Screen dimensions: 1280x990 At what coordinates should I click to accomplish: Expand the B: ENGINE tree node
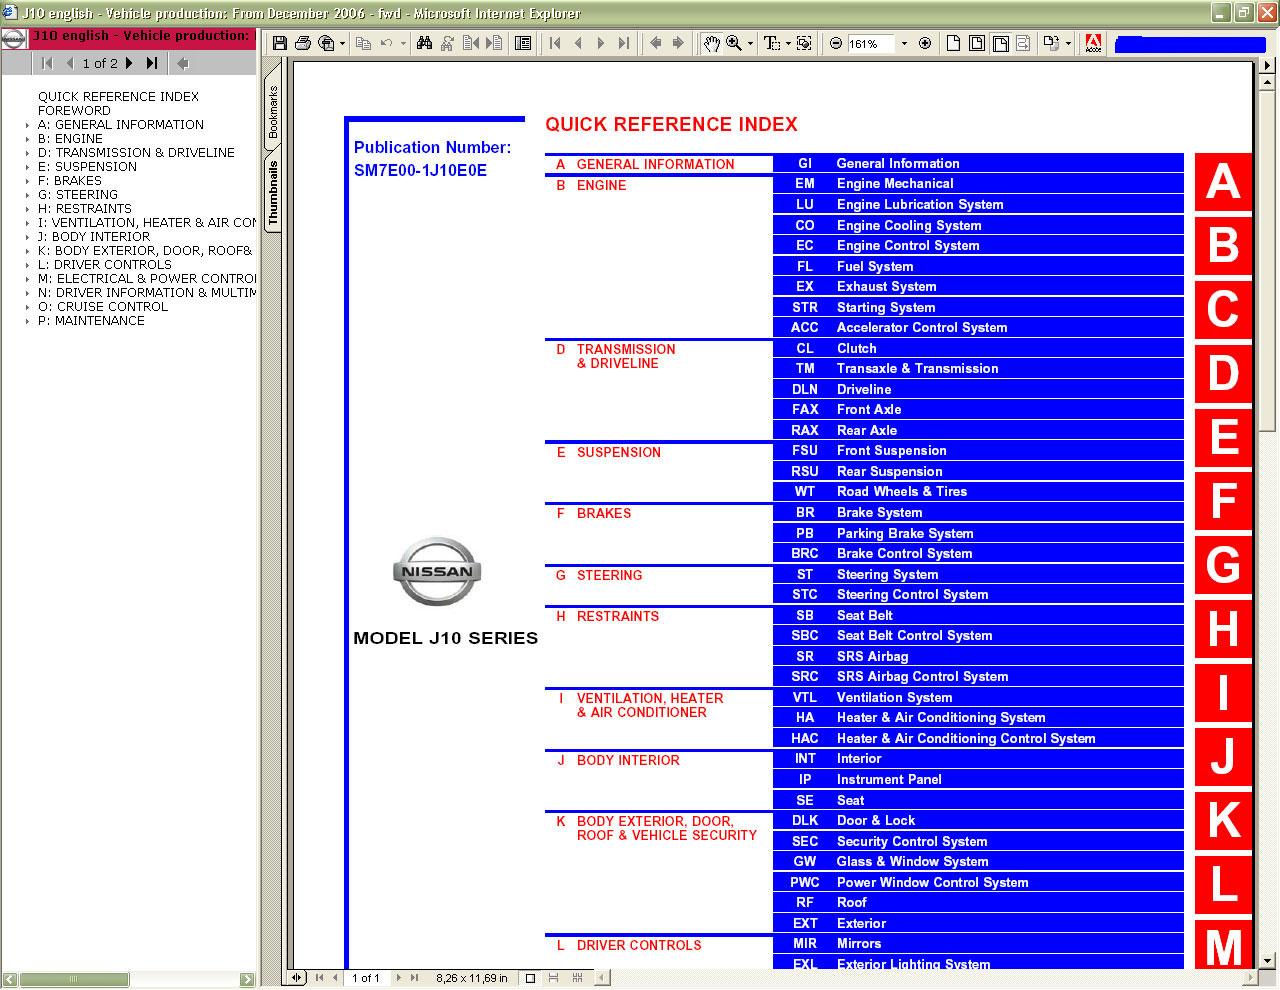point(27,139)
